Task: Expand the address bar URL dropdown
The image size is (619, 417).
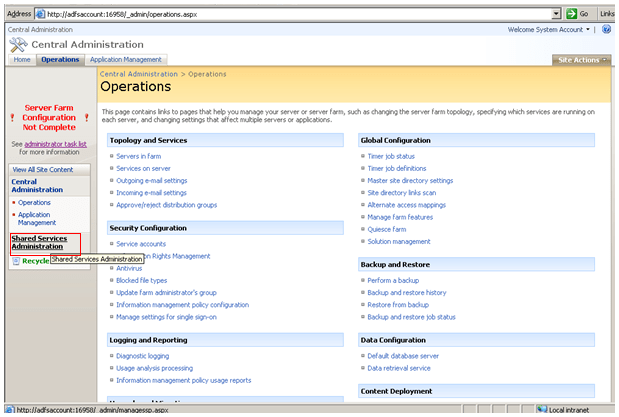Action: [555, 14]
